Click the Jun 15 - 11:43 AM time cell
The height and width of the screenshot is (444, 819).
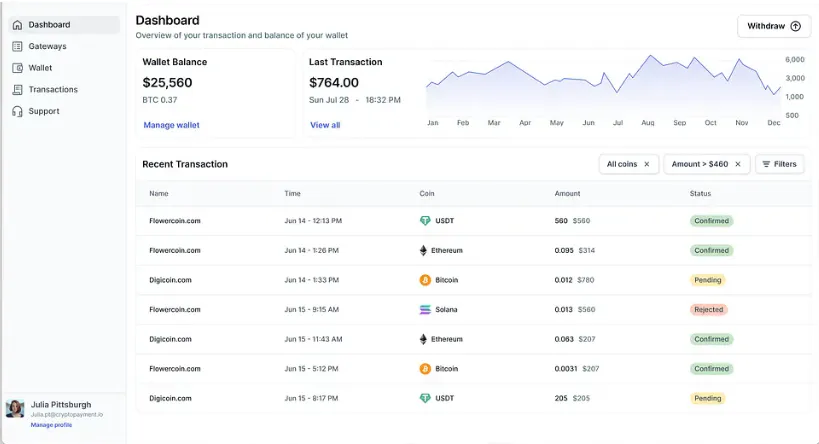(x=313, y=340)
